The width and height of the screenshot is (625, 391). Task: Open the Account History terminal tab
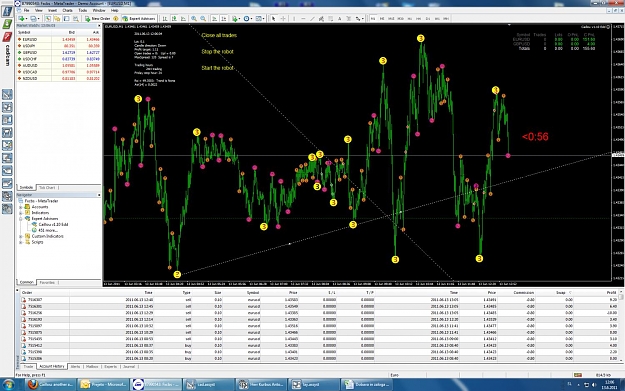pos(52,366)
